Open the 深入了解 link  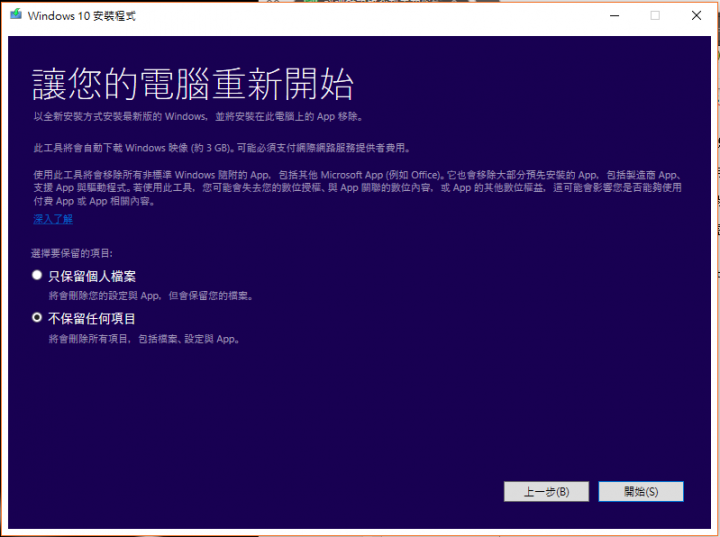[53, 219]
